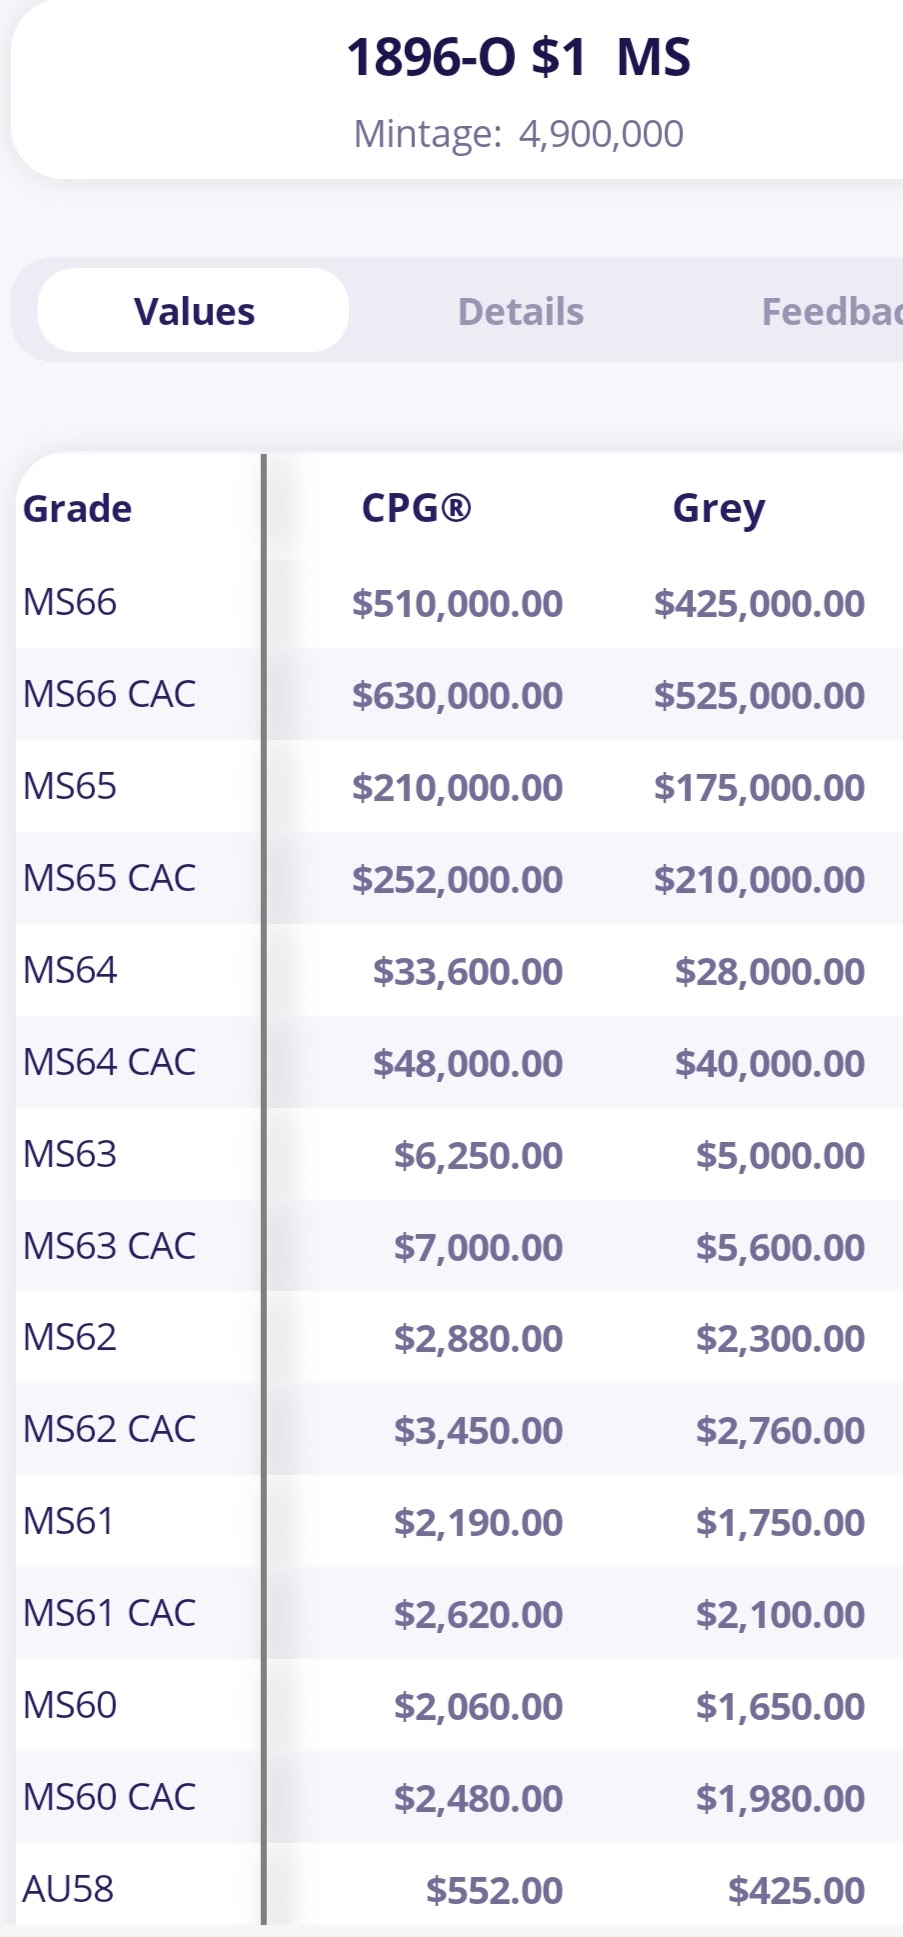Viewport: 903px width, 1937px height.
Task: Click the MS63 Grey price $5,000.00
Action: pyautogui.click(x=780, y=1156)
